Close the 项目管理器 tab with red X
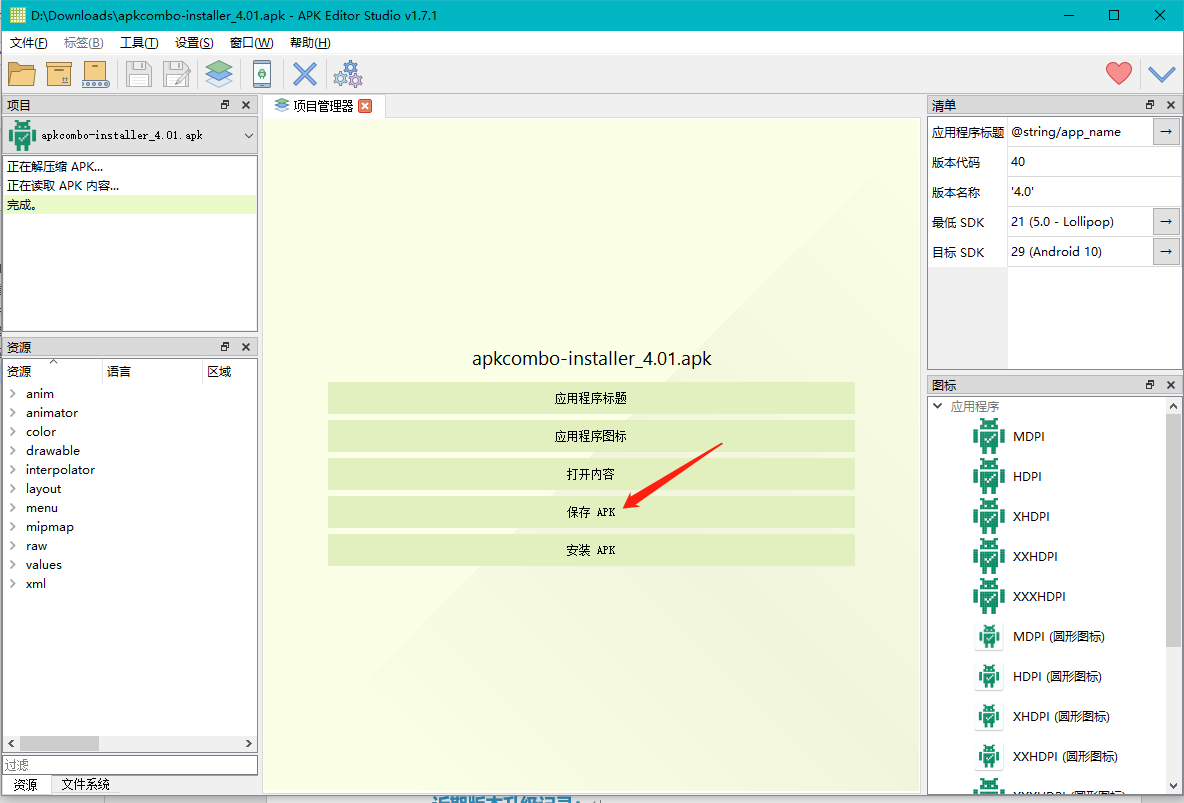The image size is (1184, 803). [365, 106]
